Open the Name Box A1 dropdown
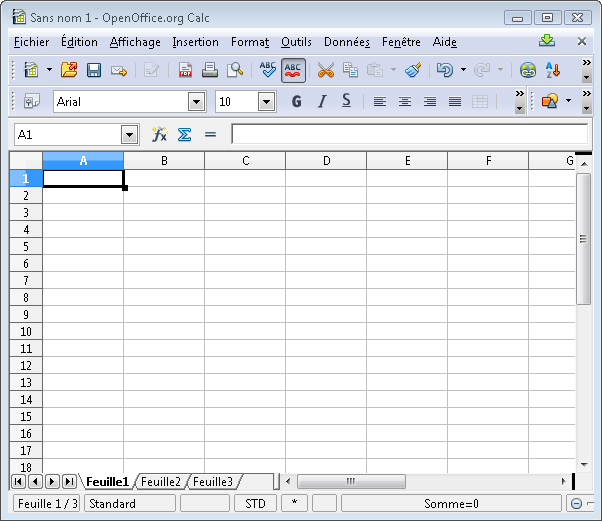 [129, 135]
